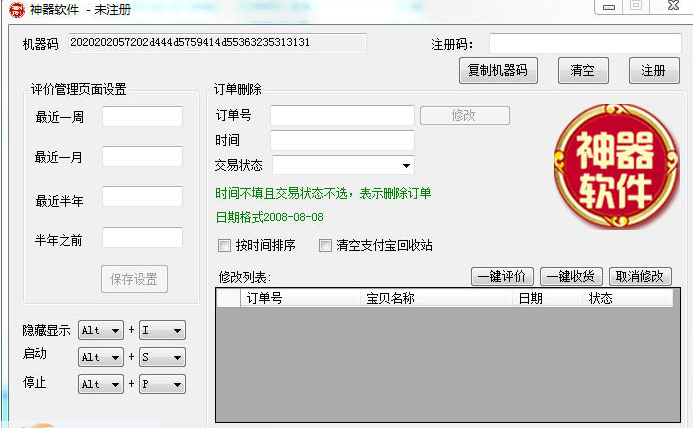Viewport: 693px width, 428px height.
Task: Open the 隐藏显示 key dropdown showing I
Action: coord(162,330)
